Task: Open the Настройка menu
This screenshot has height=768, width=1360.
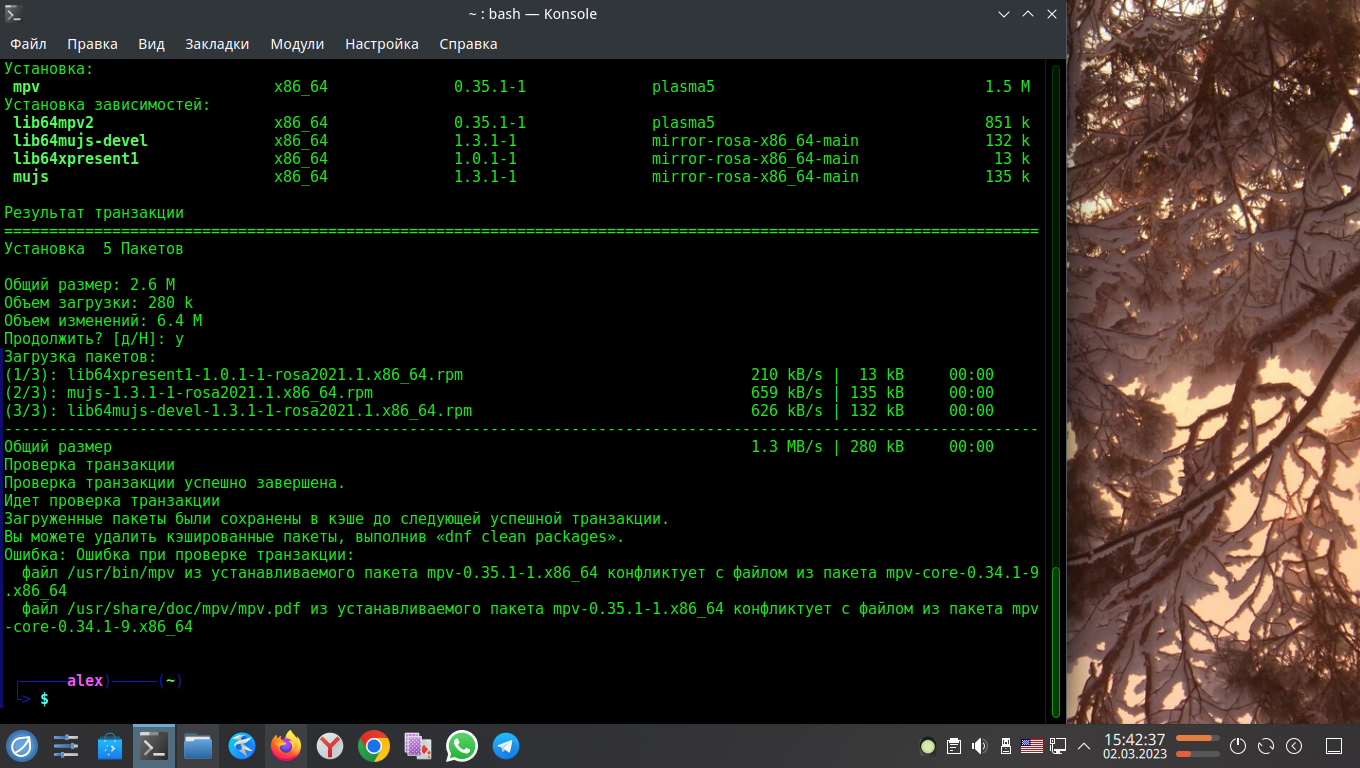Action: tap(381, 44)
